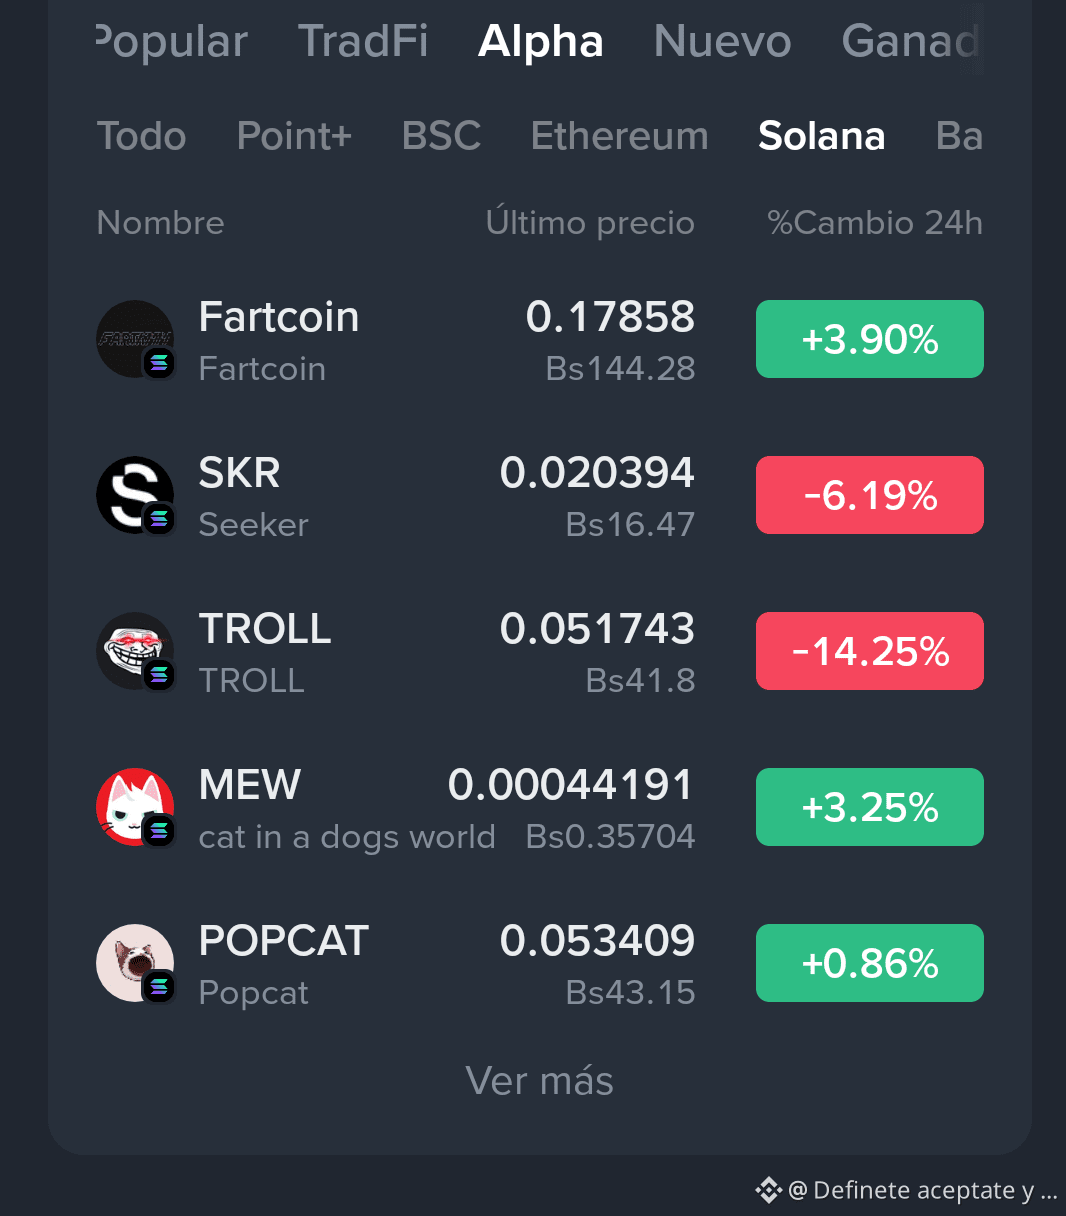Filter tokens by Ethereum chain
1066x1216 pixels.
click(619, 136)
